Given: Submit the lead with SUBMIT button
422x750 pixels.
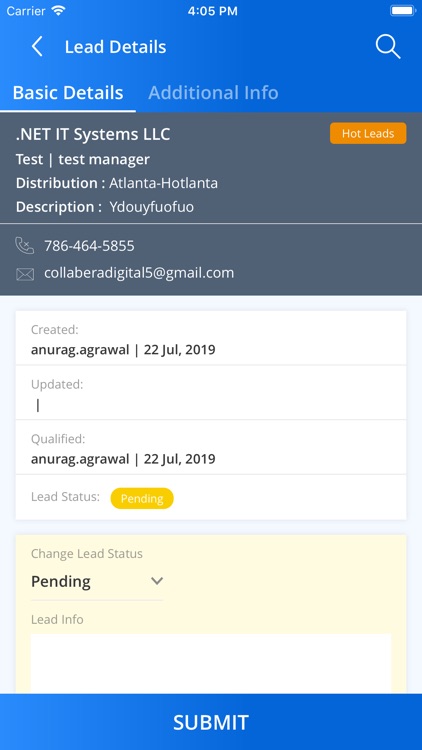Looking at the screenshot, I should tap(211, 722).
